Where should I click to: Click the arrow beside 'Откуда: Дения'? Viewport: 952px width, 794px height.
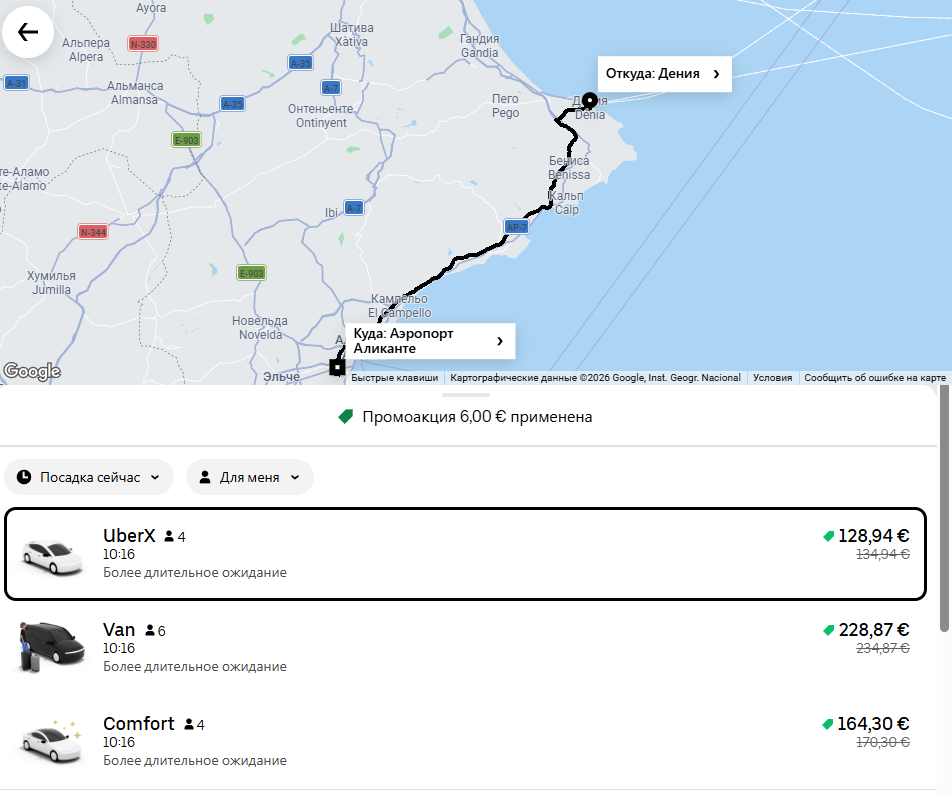(x=716, y=74)
